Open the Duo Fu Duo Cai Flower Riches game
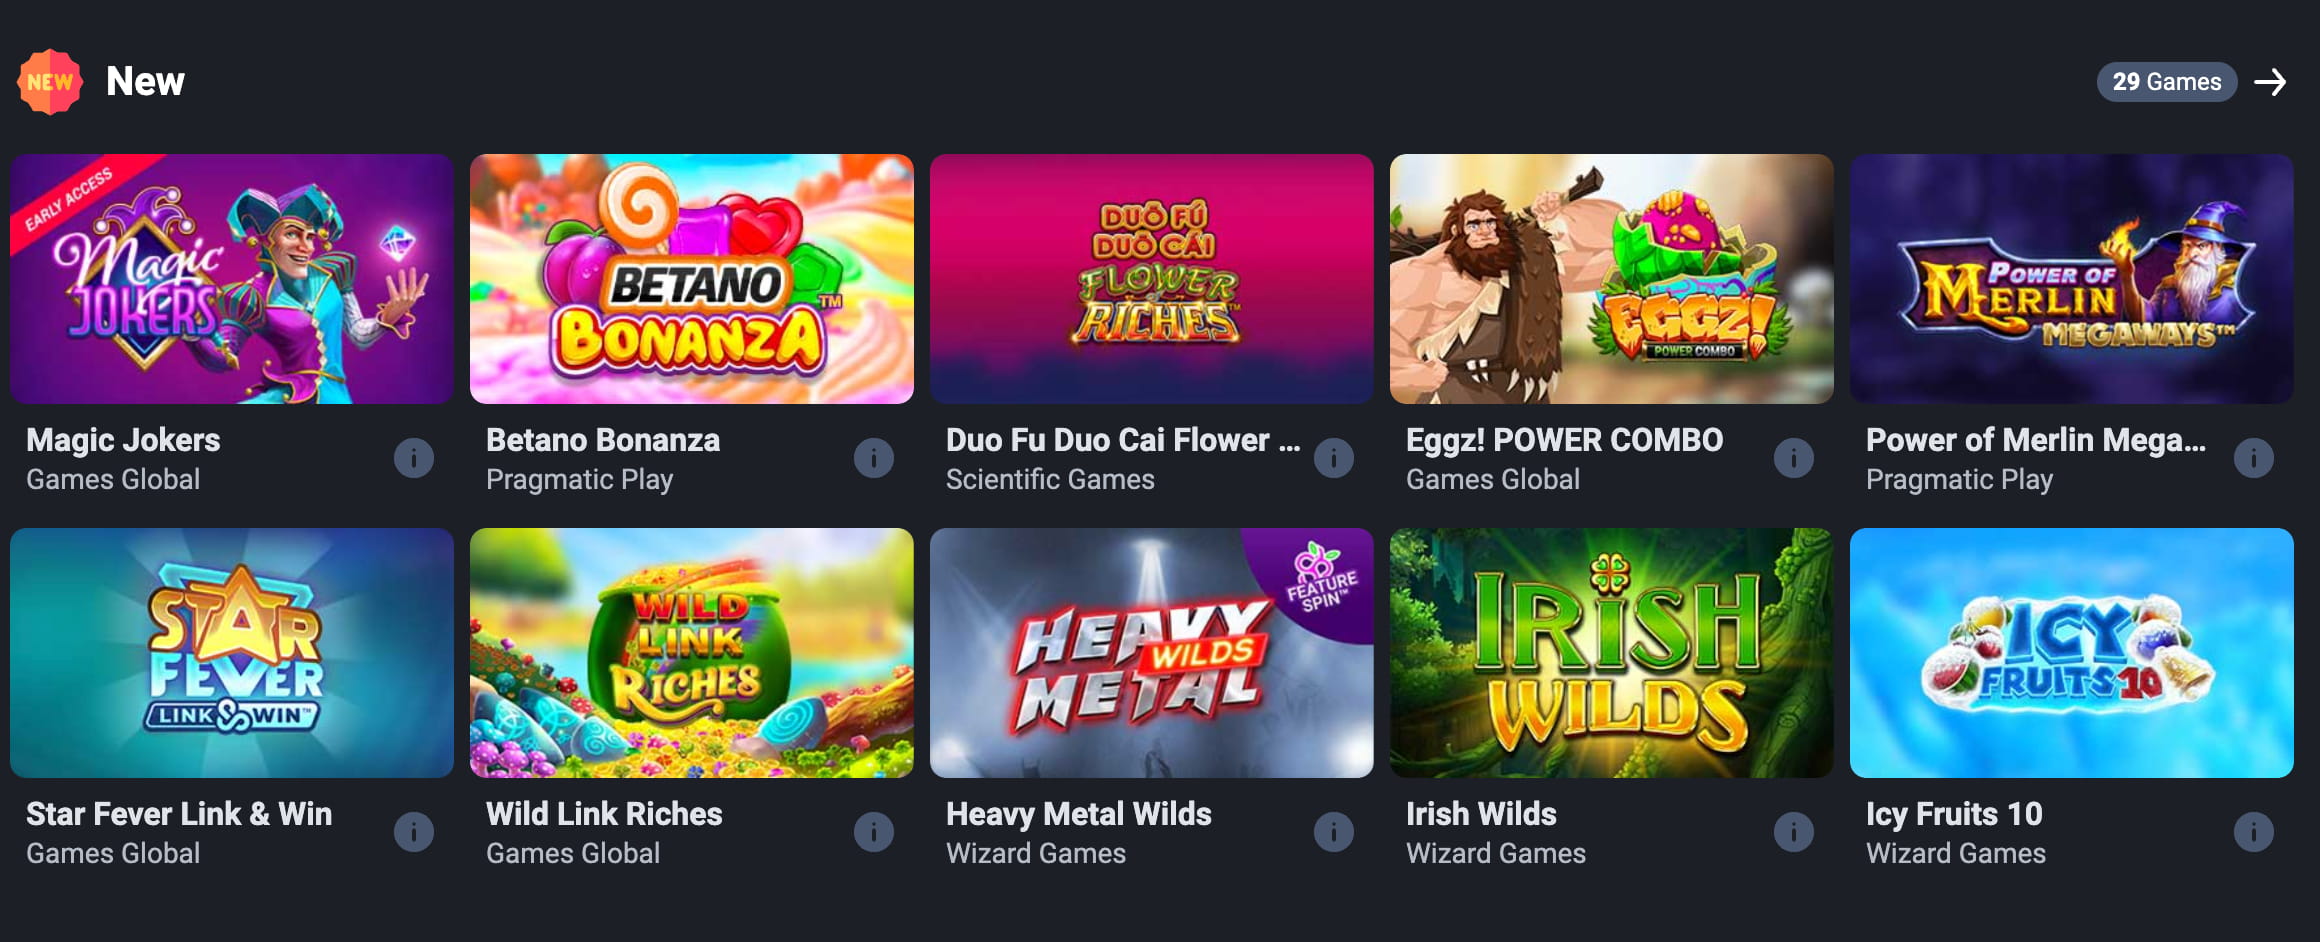Screen dimensions: 2320x942 click(1152, 280)
